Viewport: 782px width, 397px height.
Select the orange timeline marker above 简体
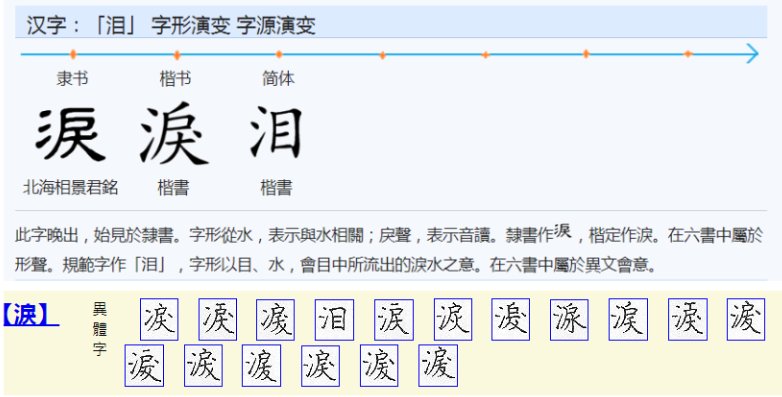[x=279, y=54]
